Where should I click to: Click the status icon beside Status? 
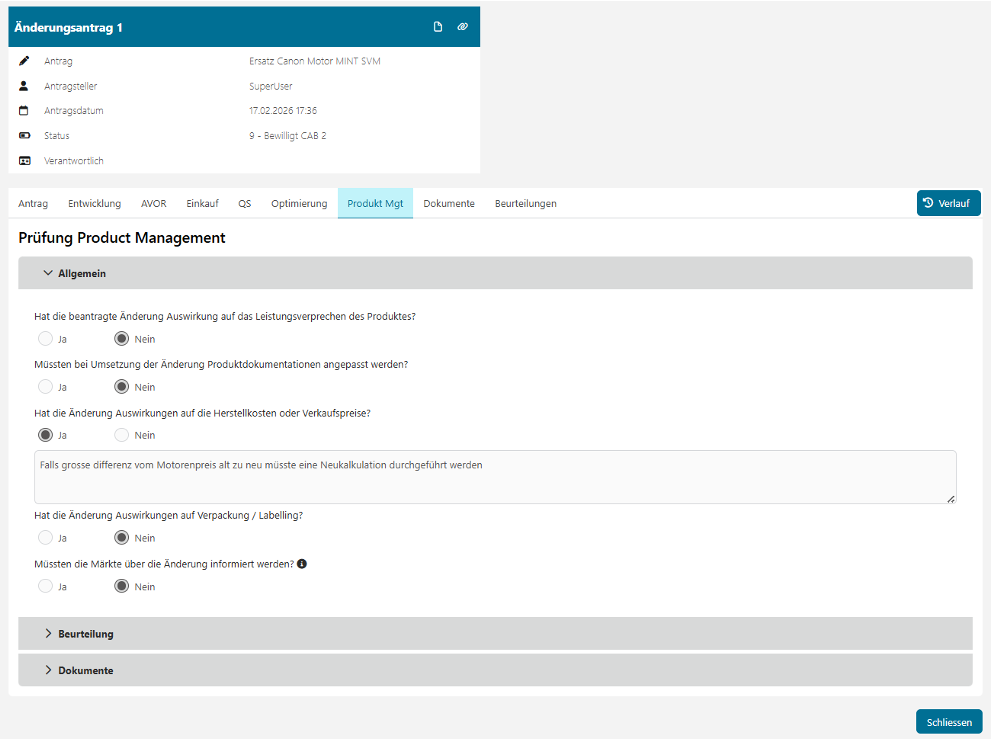pyautogui.click(x=24, y=135)
